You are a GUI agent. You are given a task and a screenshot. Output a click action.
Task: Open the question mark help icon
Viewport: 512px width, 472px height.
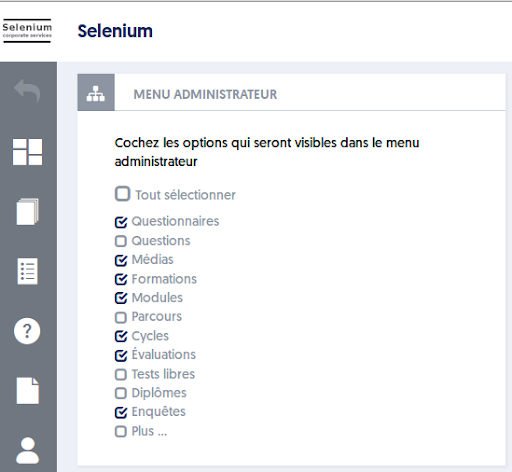[27, 331]
